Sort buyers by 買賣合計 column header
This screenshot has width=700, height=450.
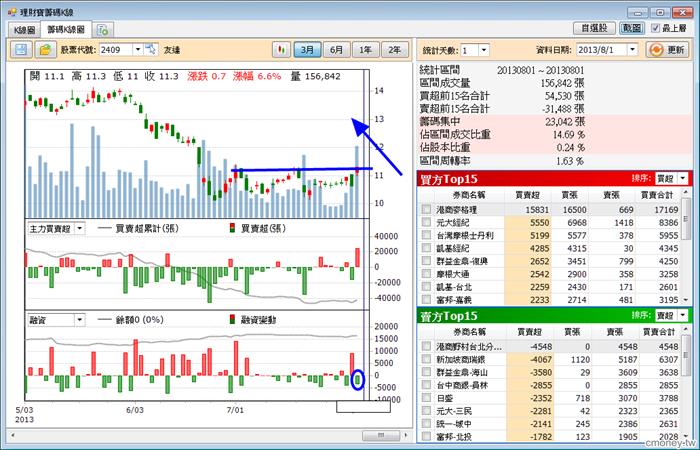[657, 195]
